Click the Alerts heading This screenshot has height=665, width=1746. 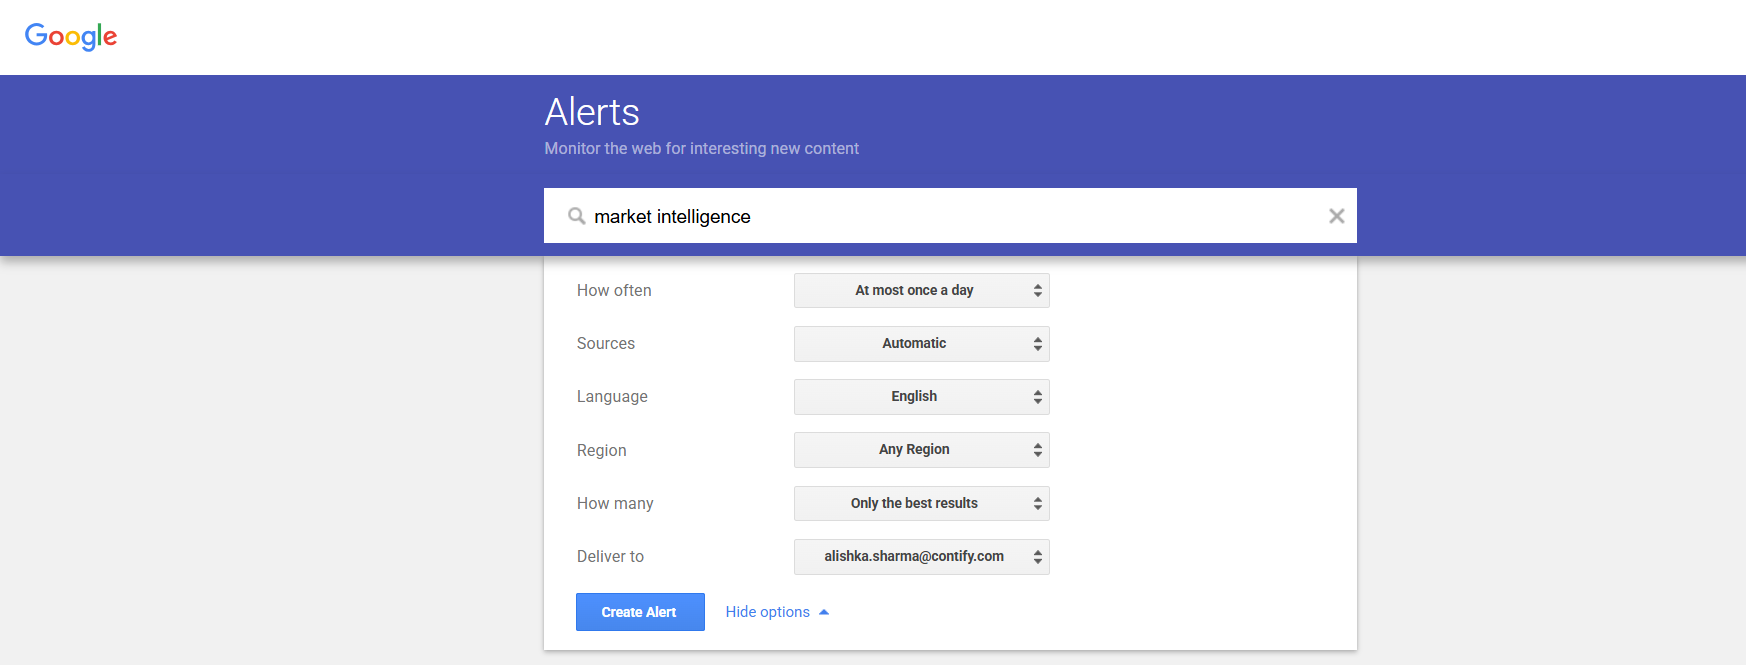[592, 112]
